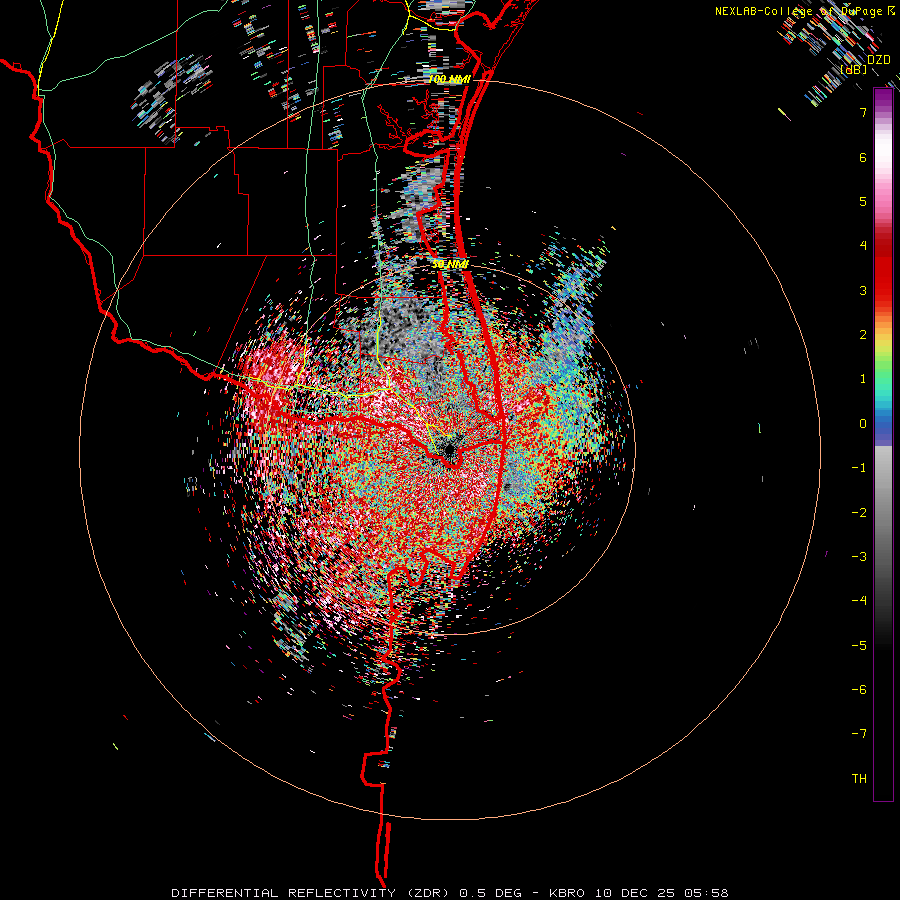Click the 7 value on the color scale
900x900 pixels.
tap(863, 112)
